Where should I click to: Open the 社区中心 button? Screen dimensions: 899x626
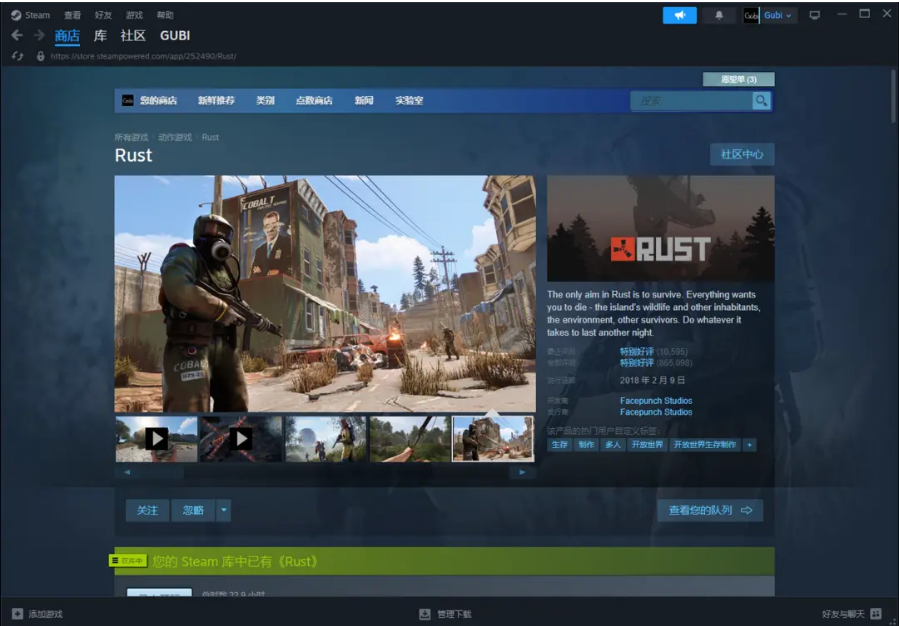pos(742,154)
